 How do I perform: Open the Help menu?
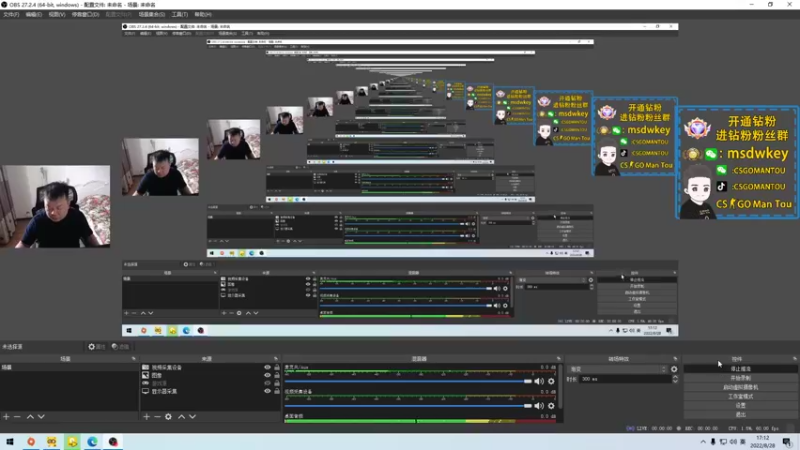tap(203, 14)
